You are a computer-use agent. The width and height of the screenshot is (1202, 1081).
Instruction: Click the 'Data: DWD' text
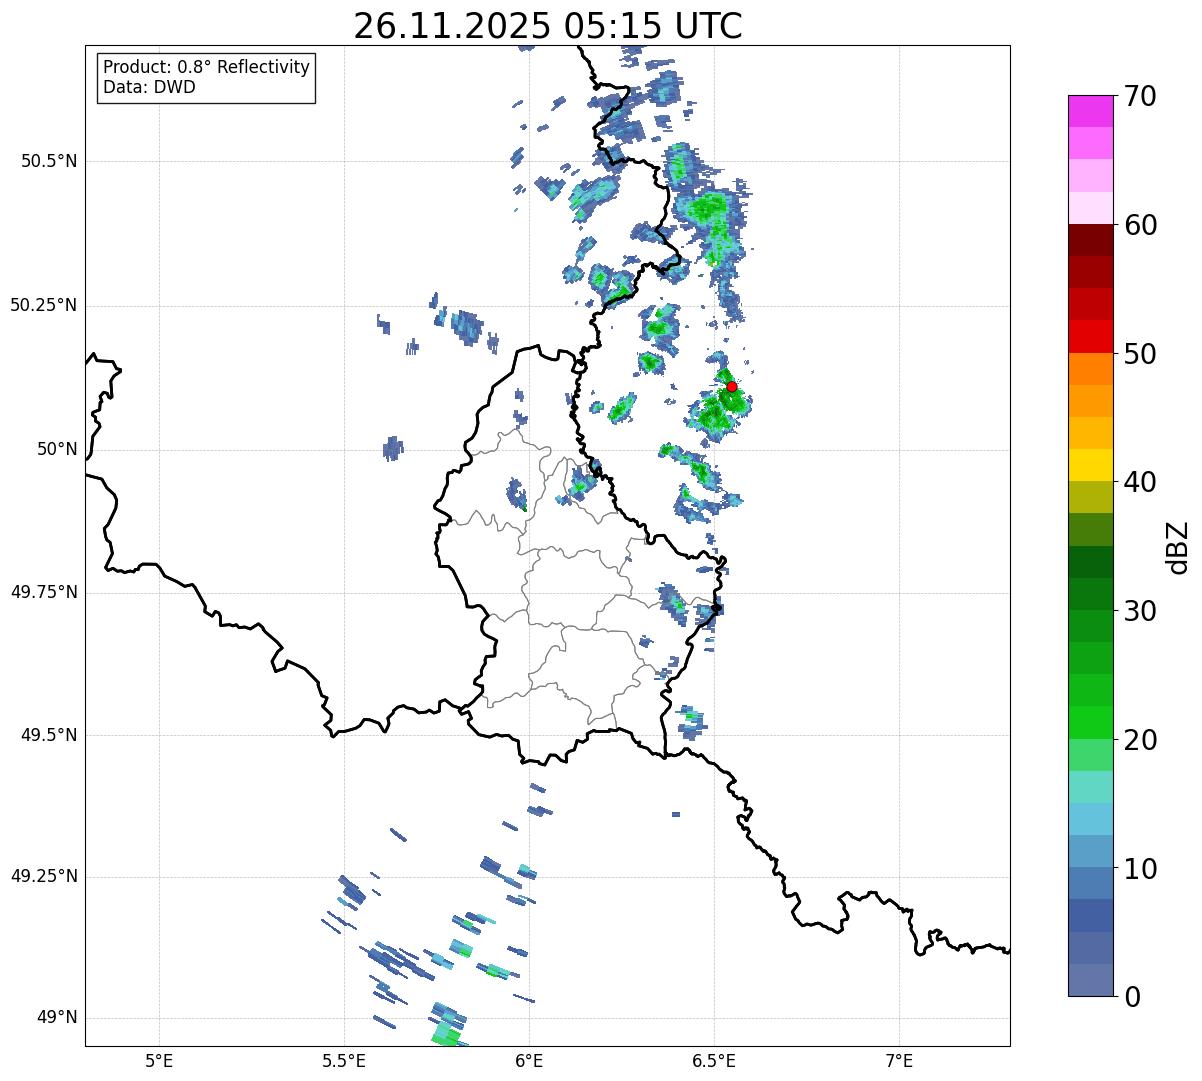149,87
